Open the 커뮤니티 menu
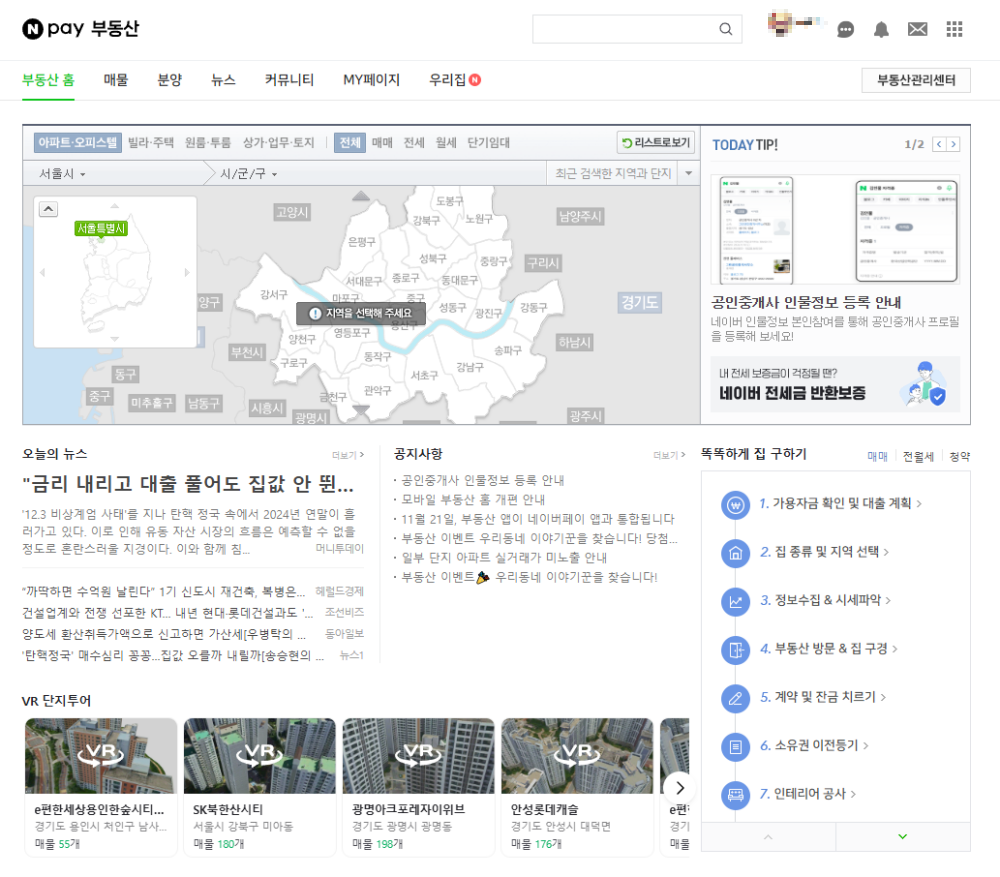This screenshot has width=1000, height=877. click(290, 80)
